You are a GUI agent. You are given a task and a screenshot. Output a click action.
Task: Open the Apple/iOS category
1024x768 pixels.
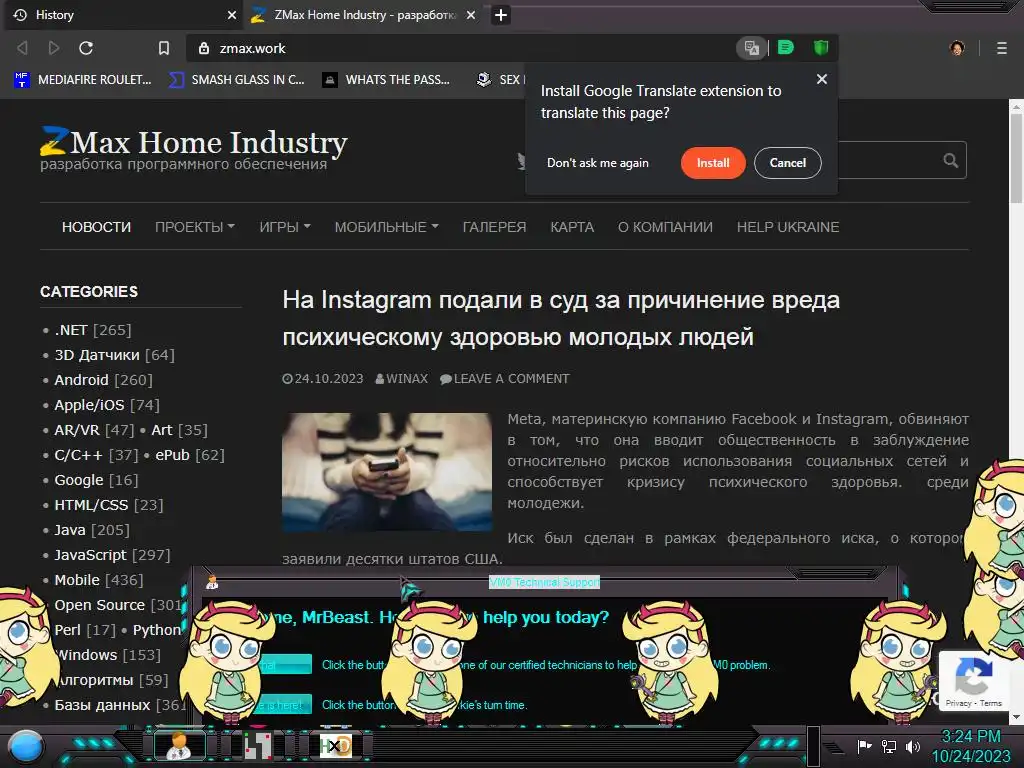point(89,405)
